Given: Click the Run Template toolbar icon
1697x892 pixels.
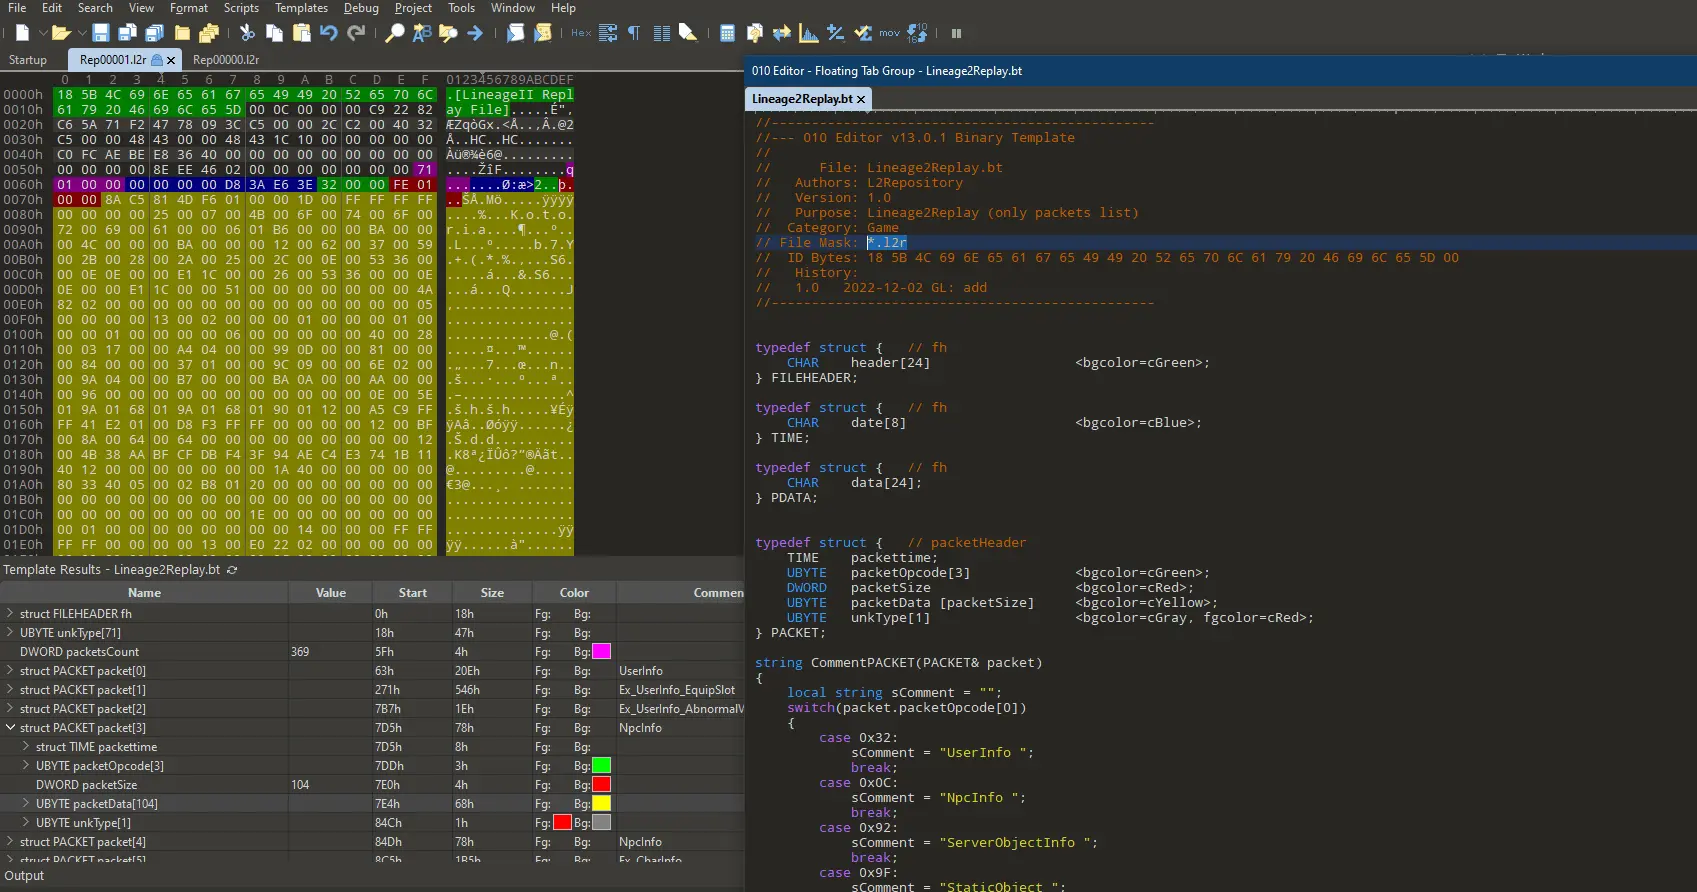Looking at the screenshot, I should point(543,33).
